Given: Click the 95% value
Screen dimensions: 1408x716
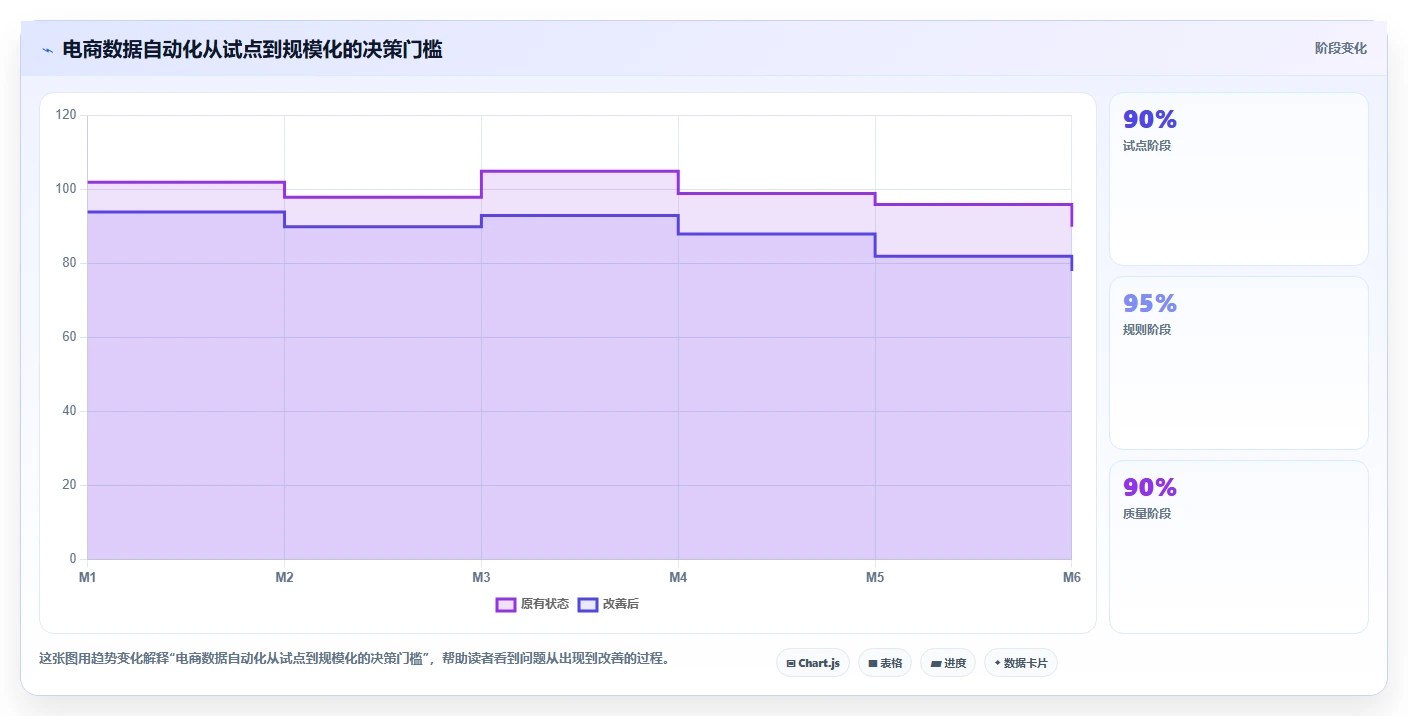Looking at the screenshot, I should click(x=1150, y=303).
